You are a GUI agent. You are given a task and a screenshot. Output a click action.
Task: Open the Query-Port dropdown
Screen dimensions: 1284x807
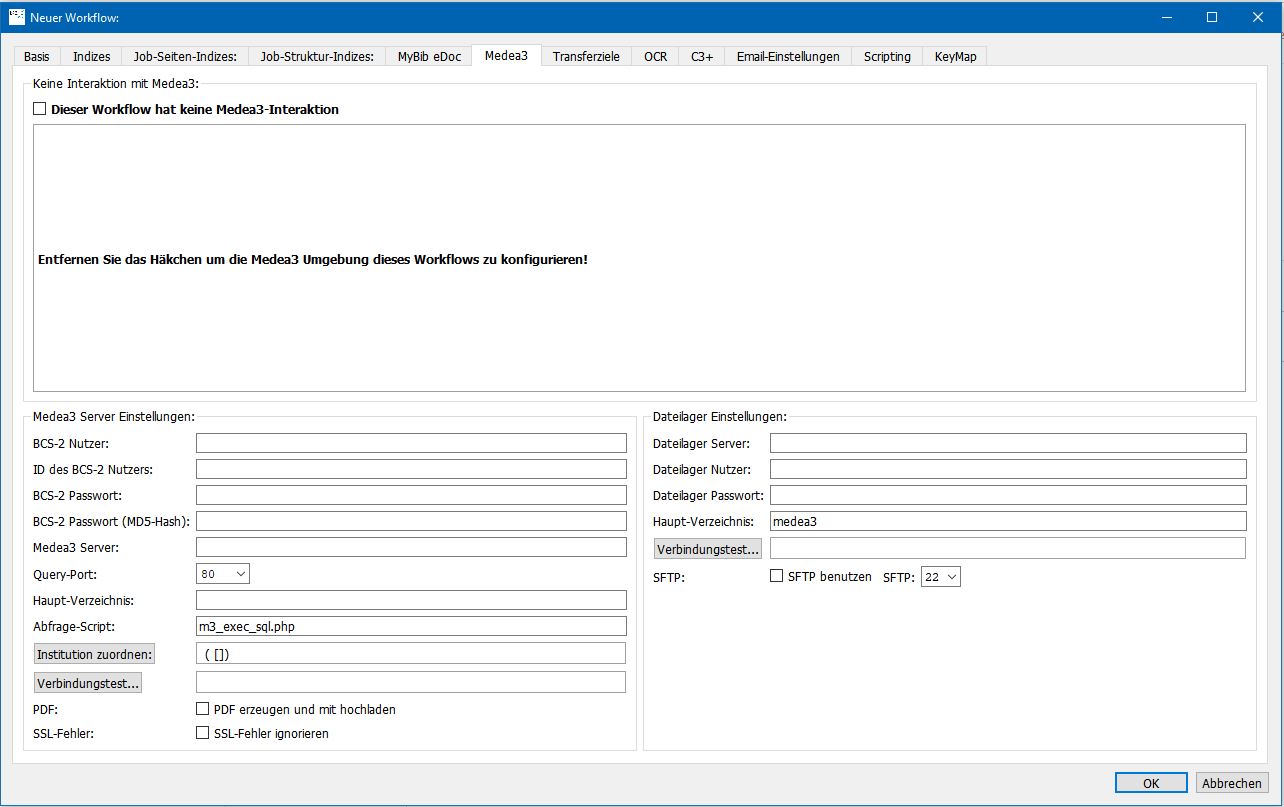[x=223, y=574]
